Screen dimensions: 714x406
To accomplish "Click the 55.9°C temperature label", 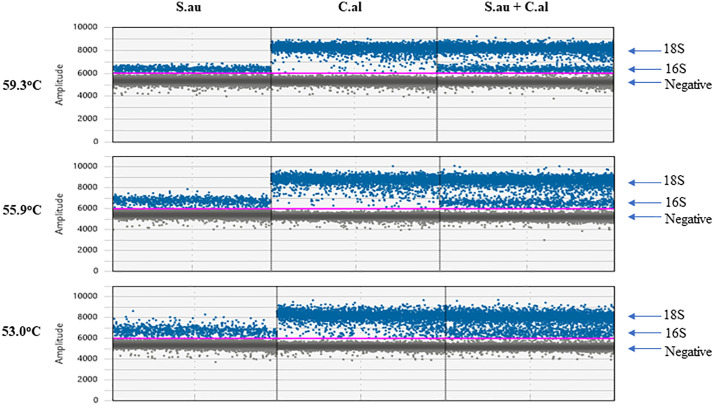I will click(22, 210).
